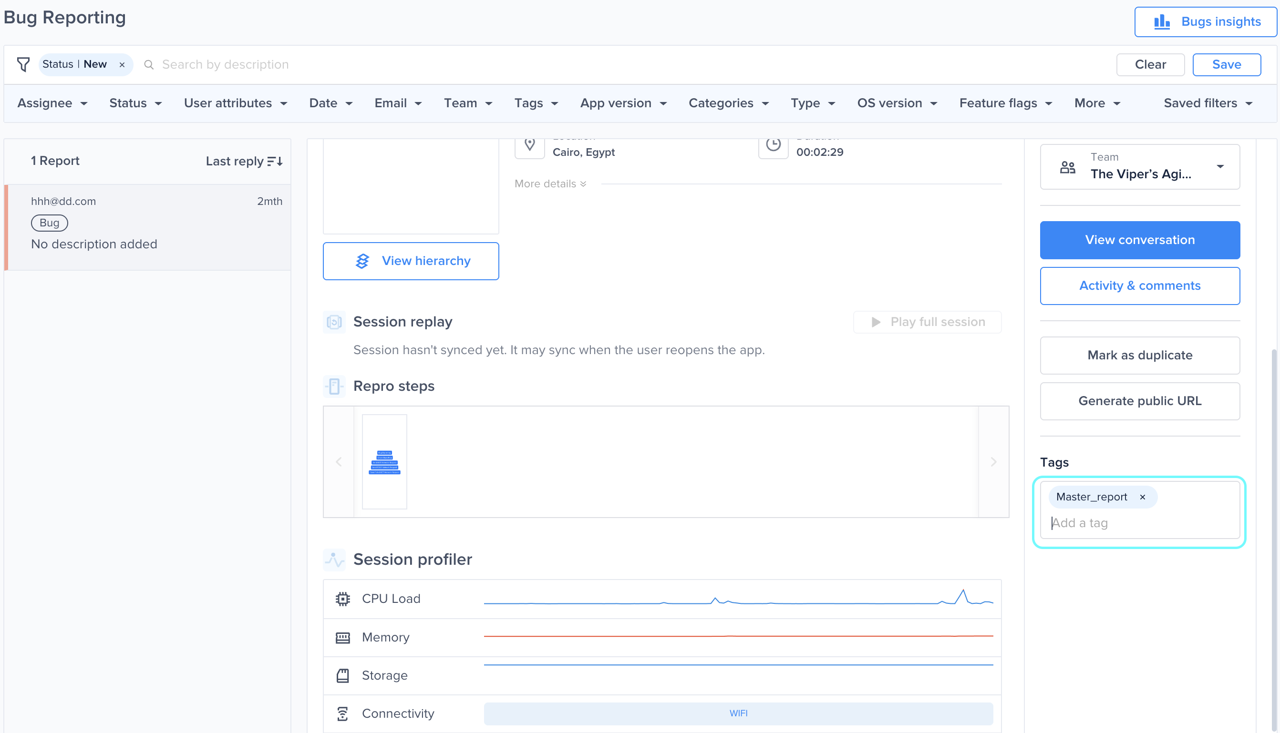Open the Assignee filter dropdown
Image resolution: width=1280 pixels, height=733 pixels.
coord(52,103)
